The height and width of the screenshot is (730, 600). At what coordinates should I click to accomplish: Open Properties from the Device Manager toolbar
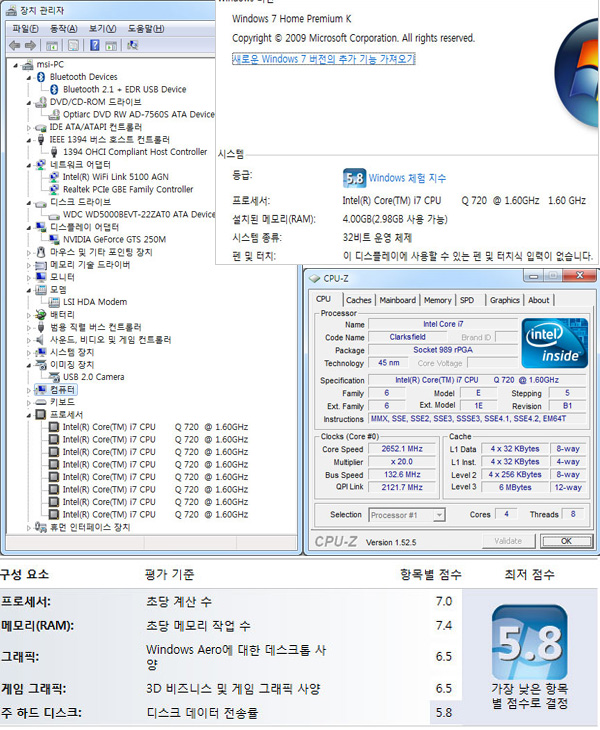point(74,45)
